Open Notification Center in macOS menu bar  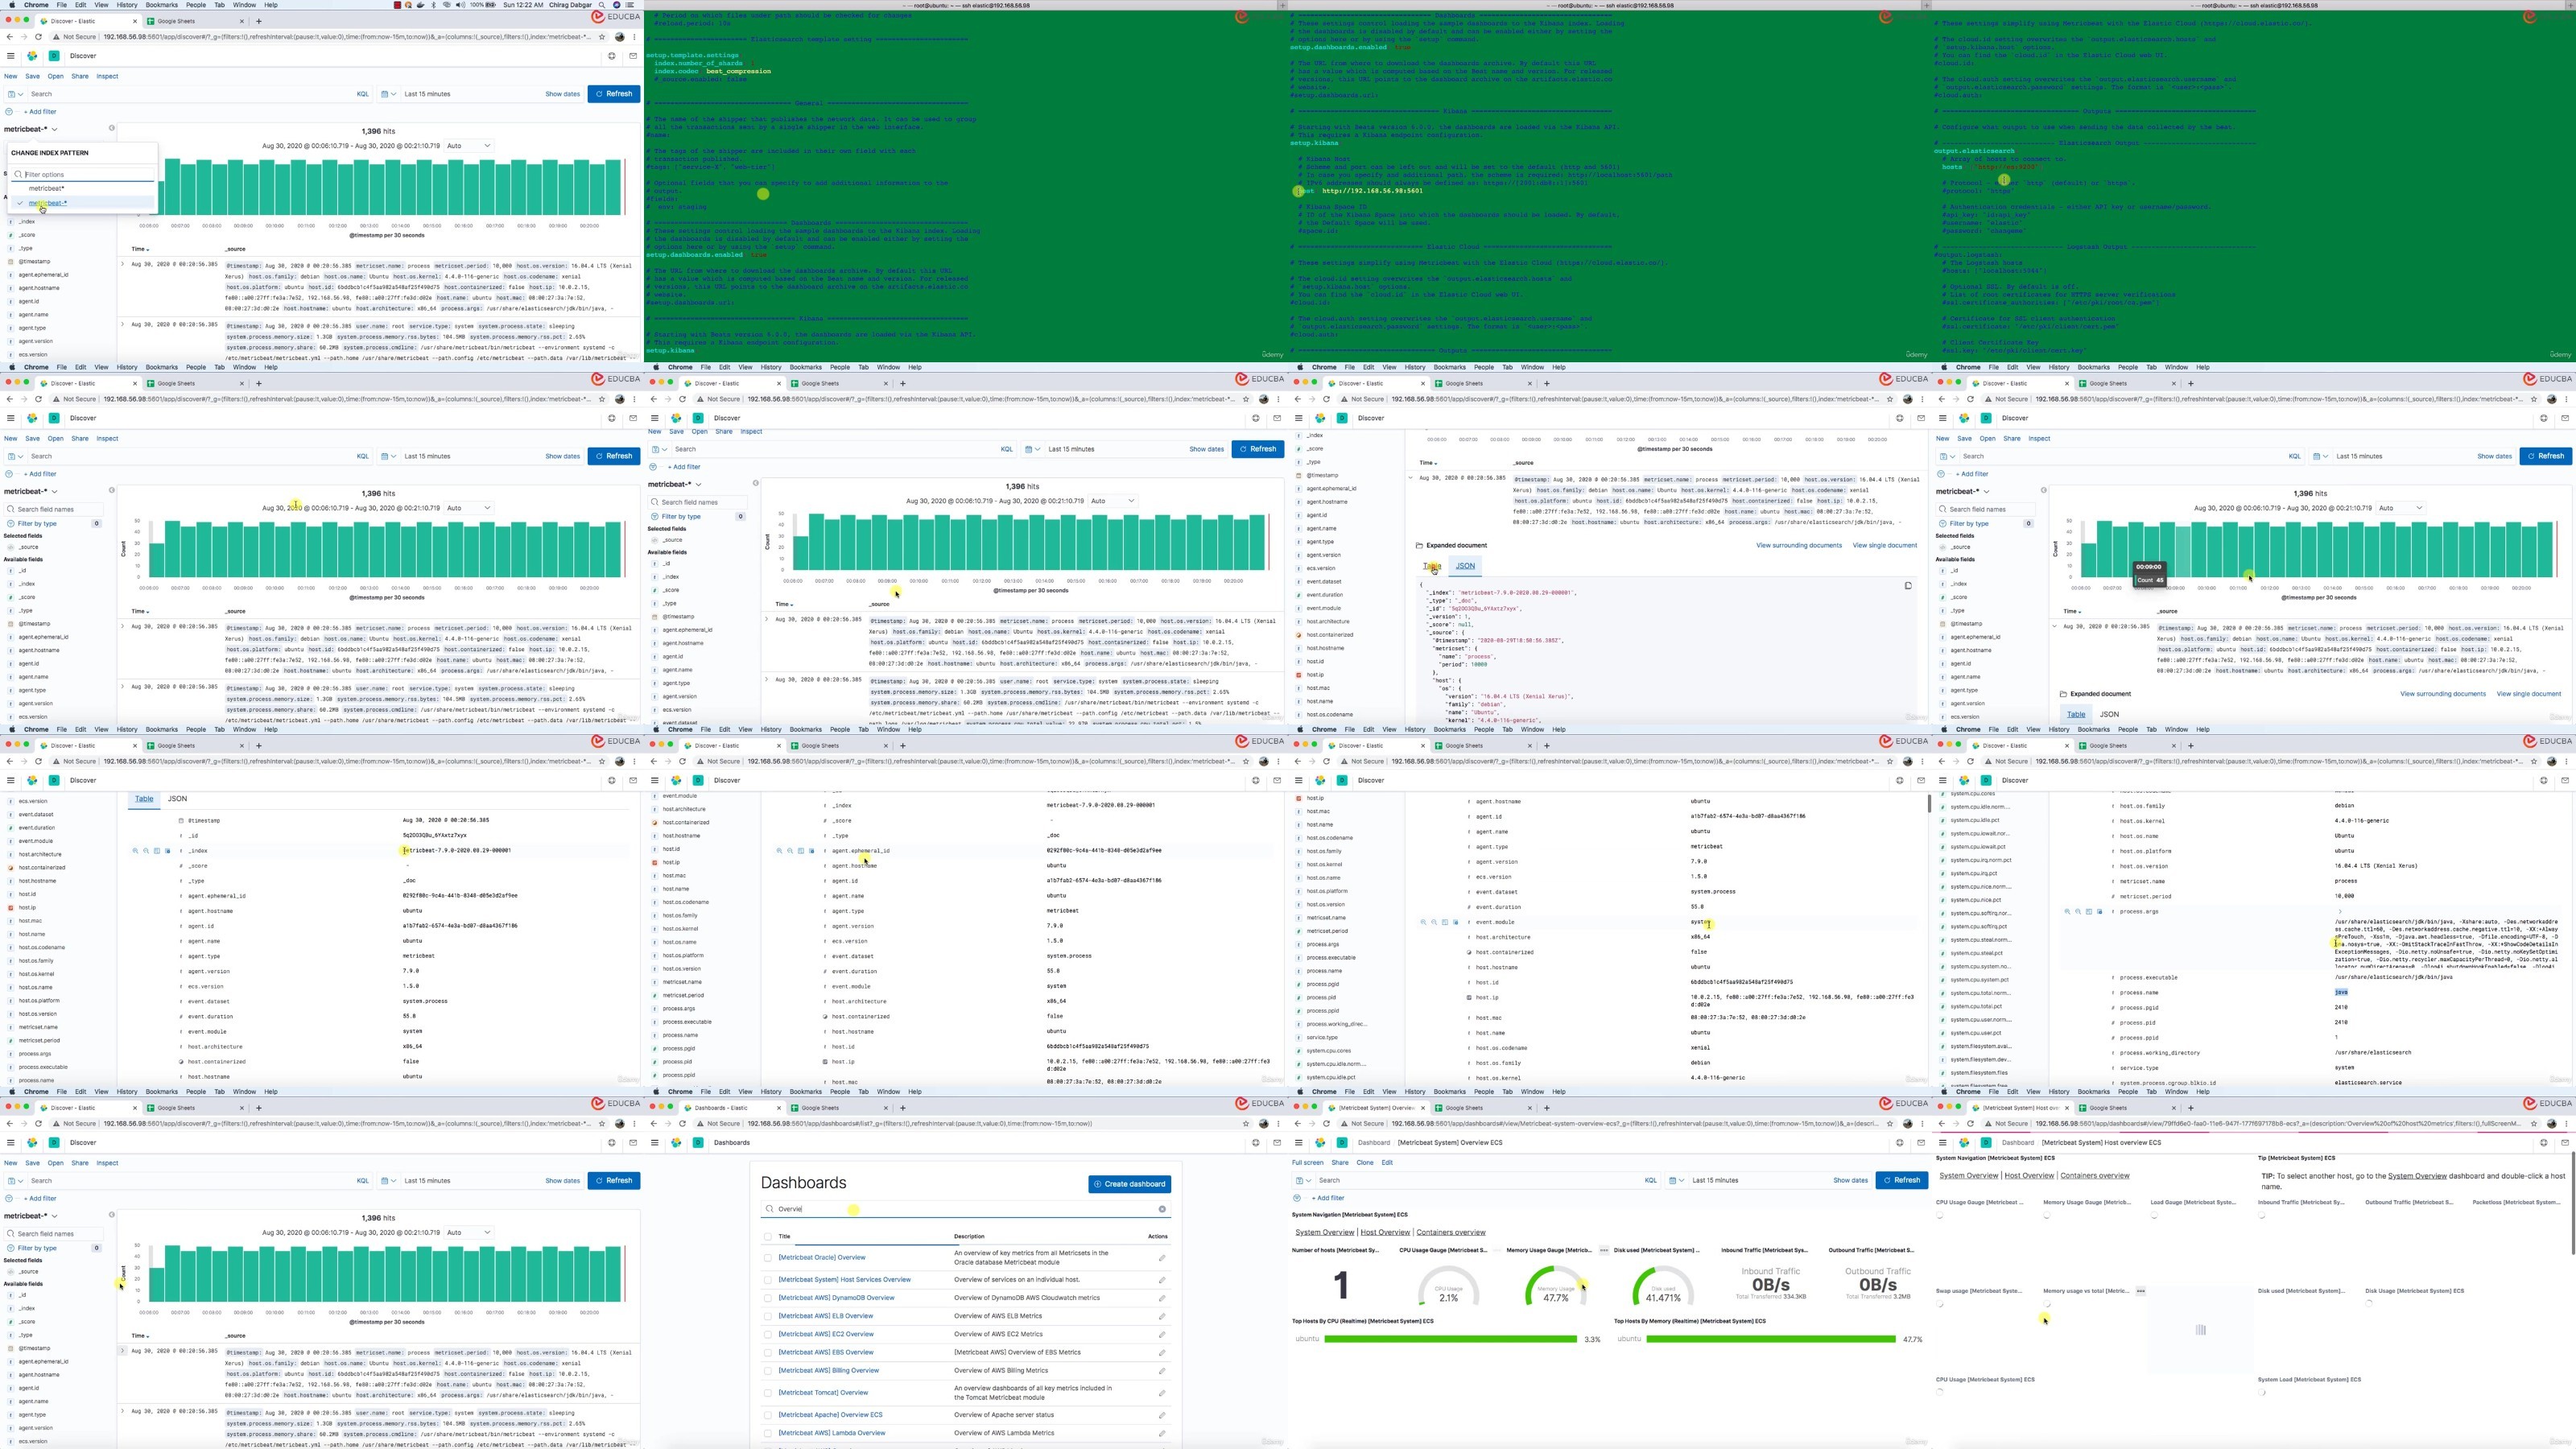tap(632, 5)
